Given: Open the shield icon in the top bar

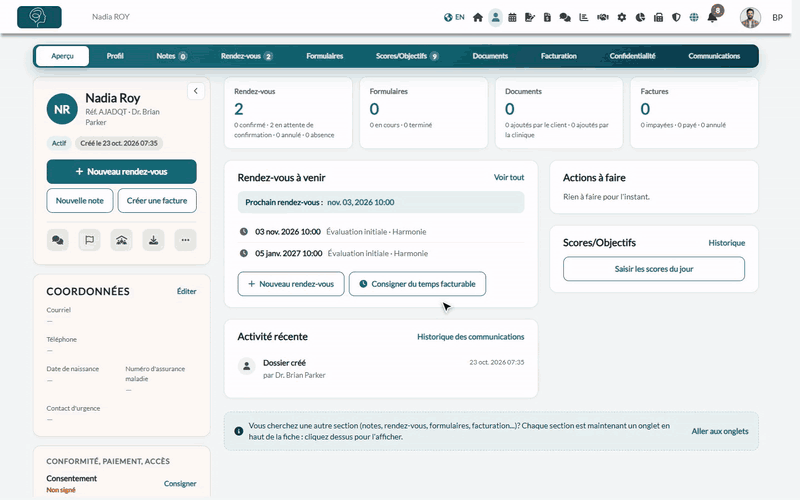Looking at the screenshot, I should point(676,17).
